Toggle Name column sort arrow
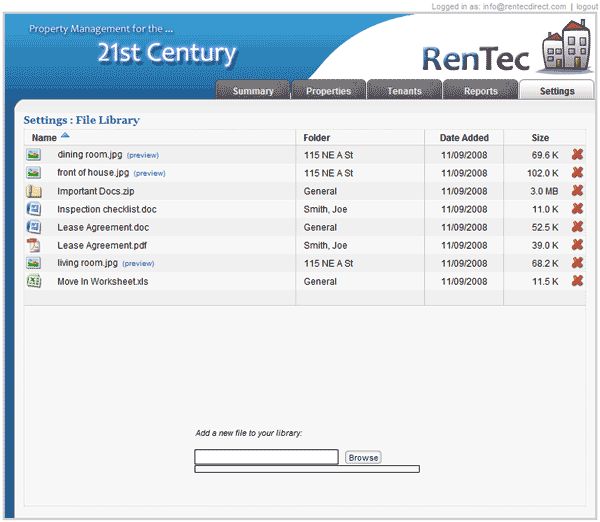Screen dimensions: 600x522 [x=65, y=135]
